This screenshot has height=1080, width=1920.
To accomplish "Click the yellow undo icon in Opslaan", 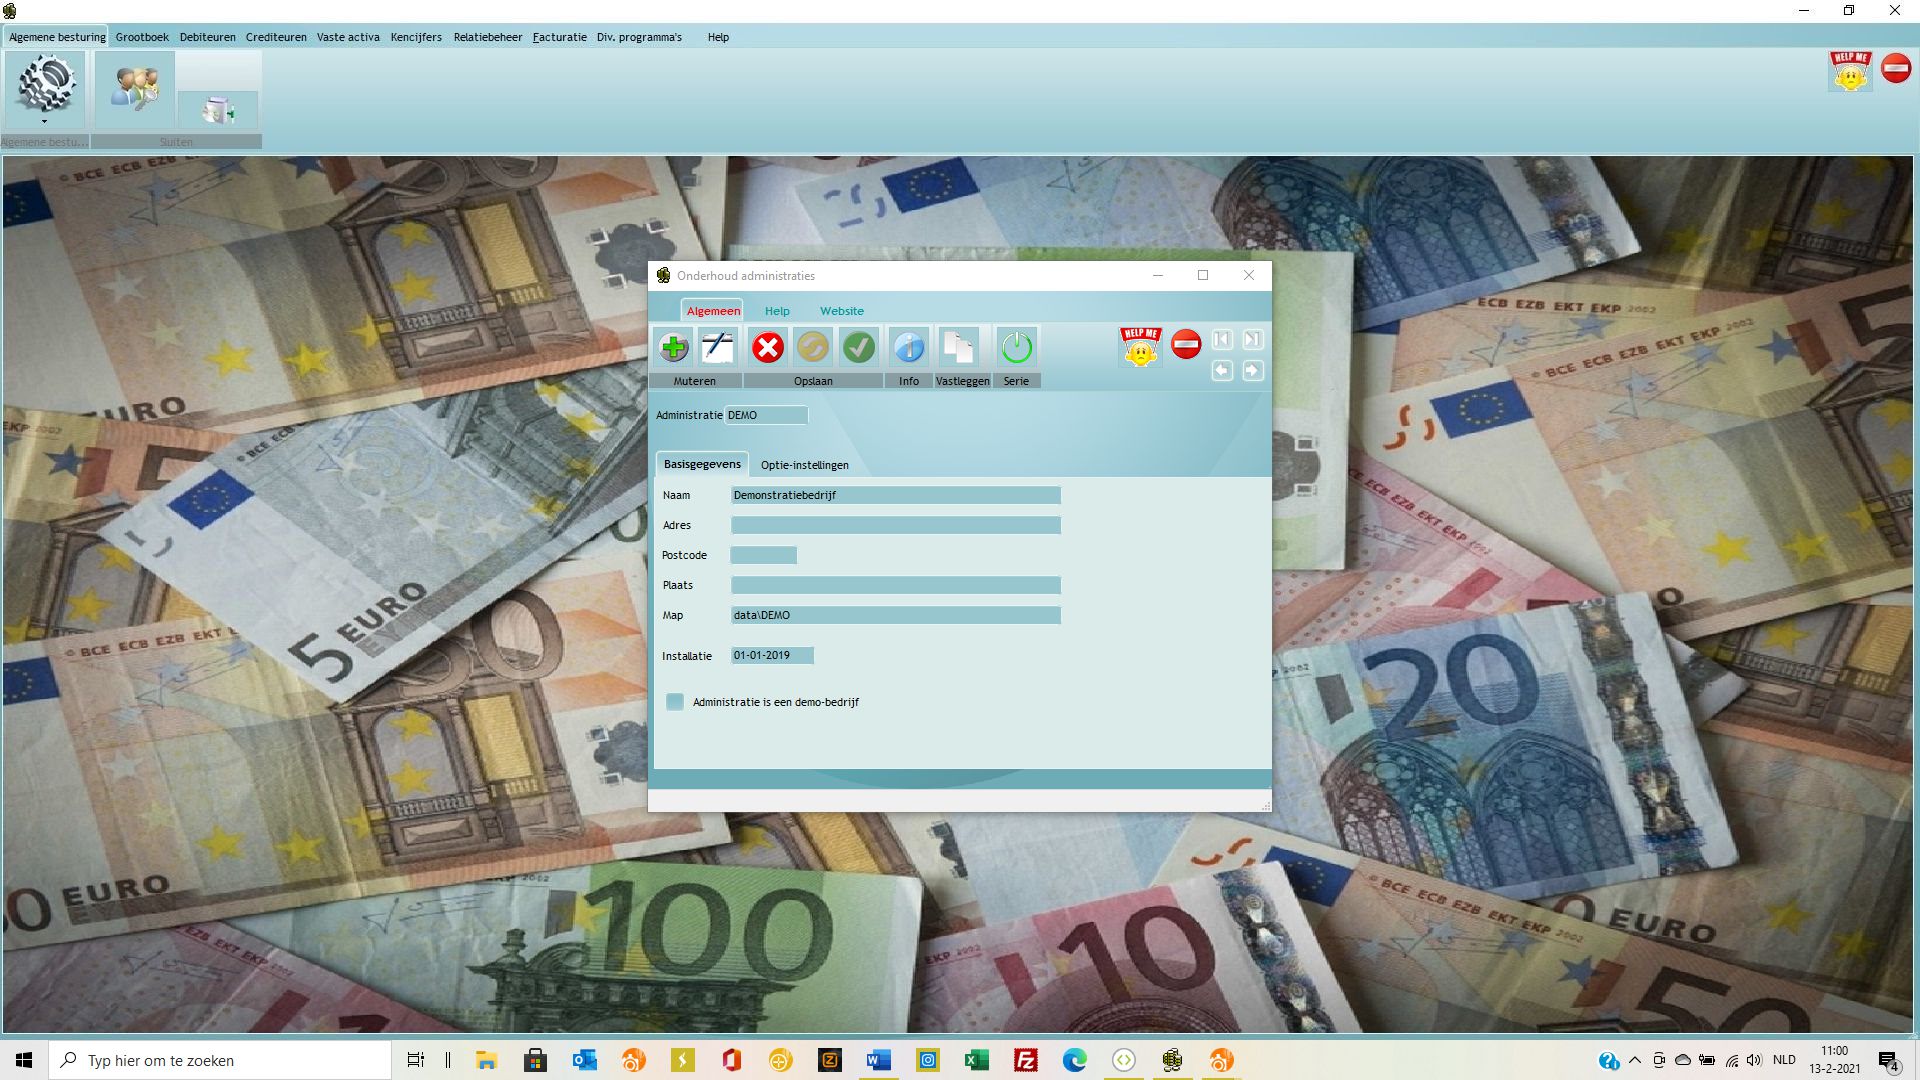I will click(x=813, y=347).
